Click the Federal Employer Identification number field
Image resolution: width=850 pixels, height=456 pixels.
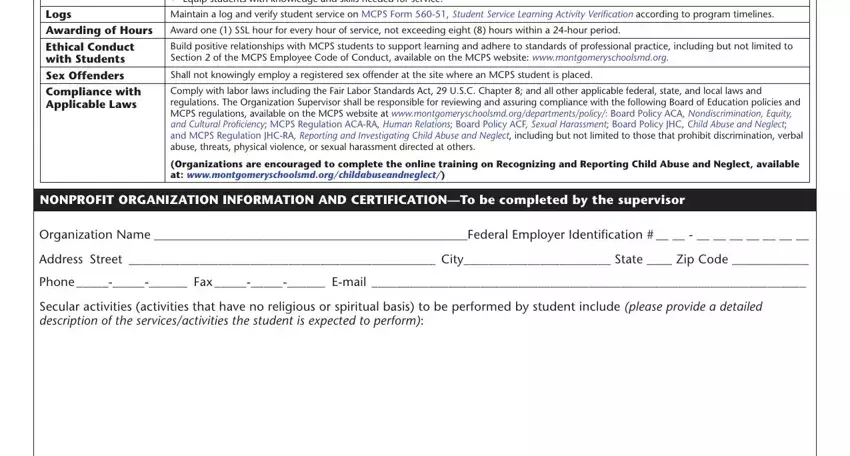732,235
